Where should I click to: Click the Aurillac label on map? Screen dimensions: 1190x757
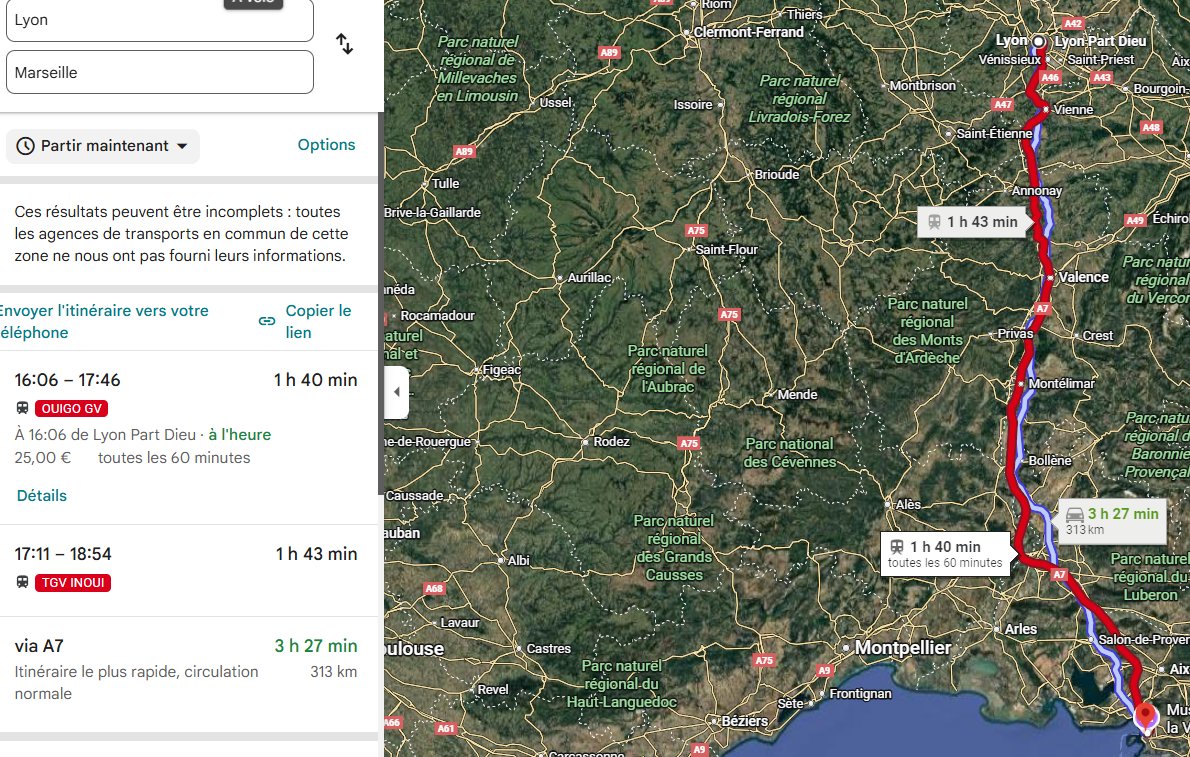point(589,277)
